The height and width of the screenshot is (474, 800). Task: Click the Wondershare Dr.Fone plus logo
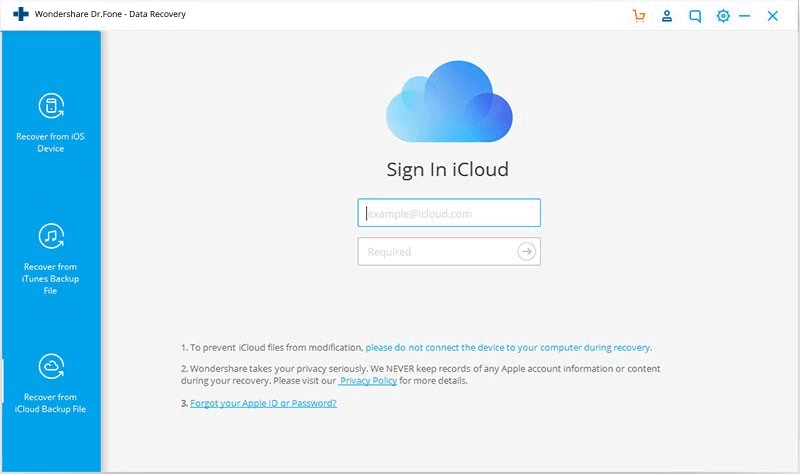tap(21, 14)
